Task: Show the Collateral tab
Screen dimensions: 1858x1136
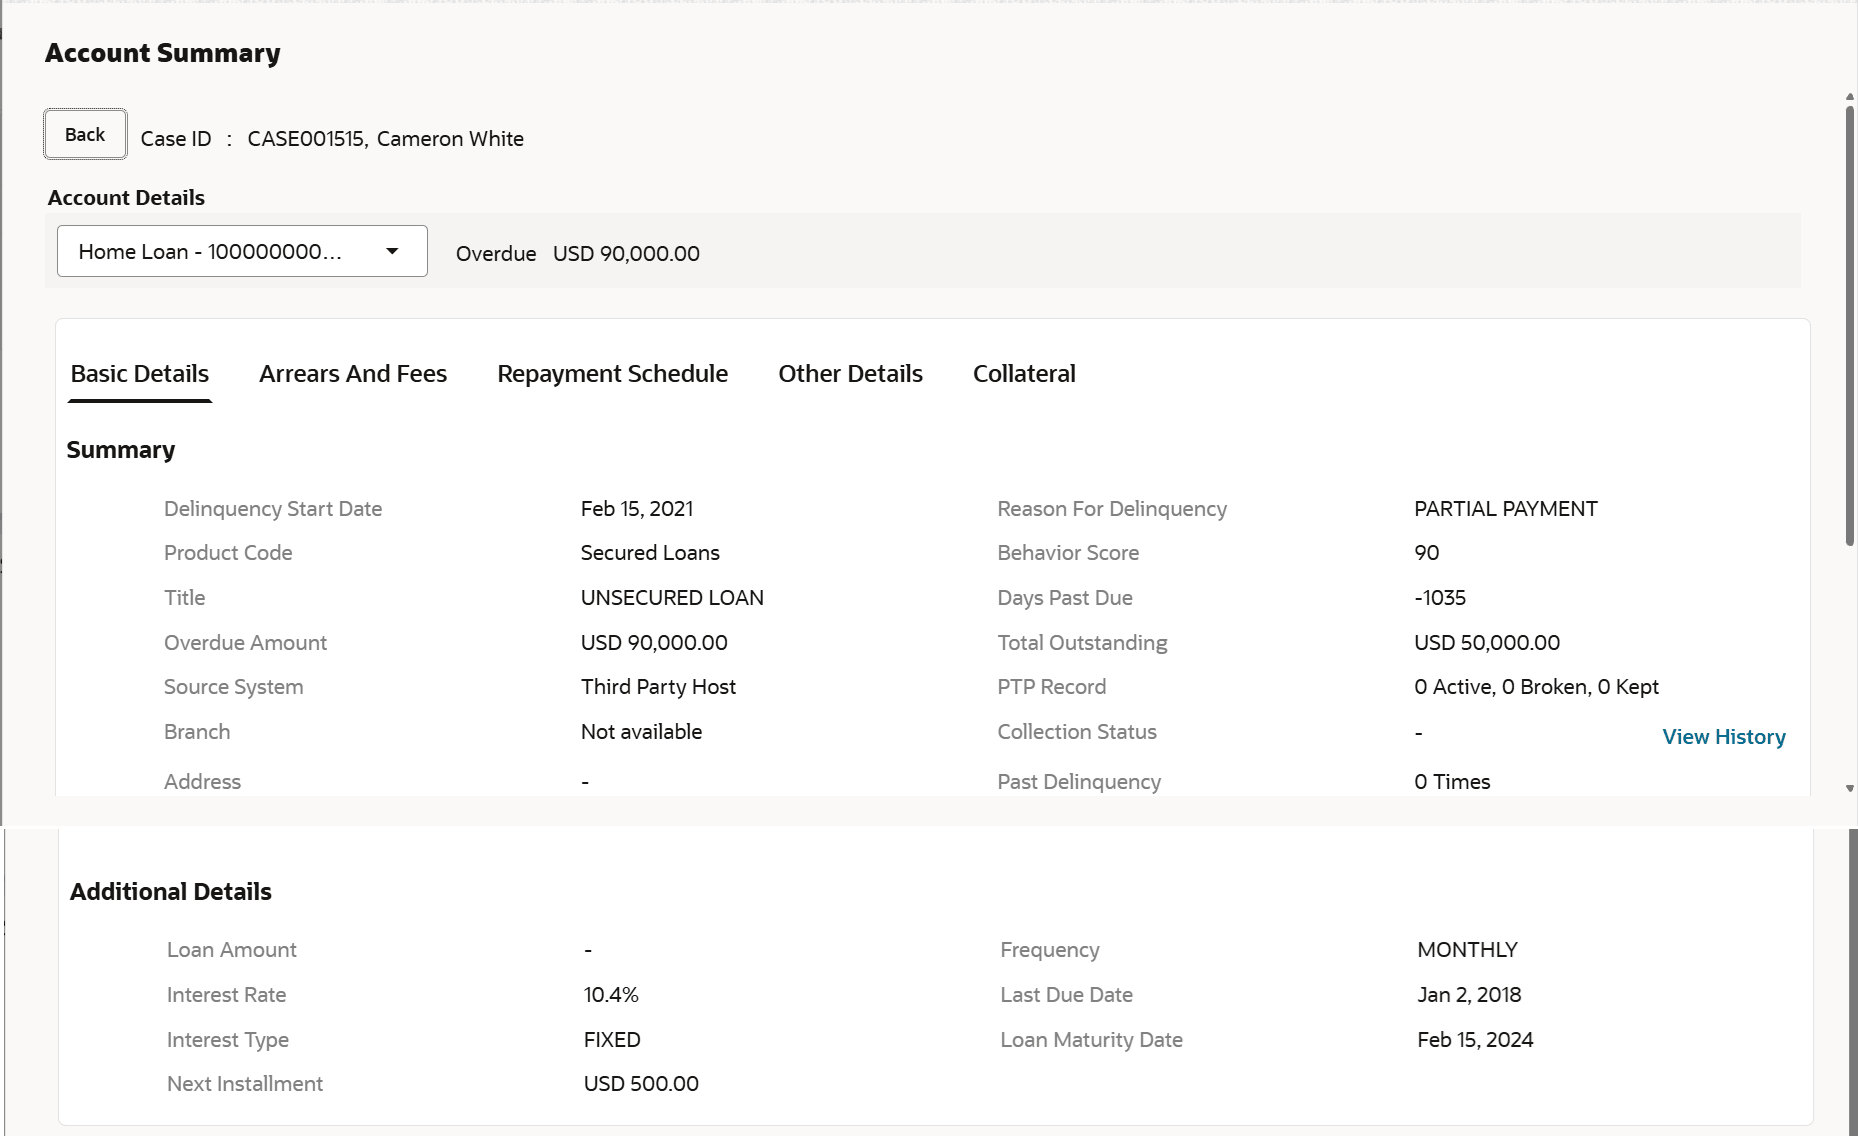Action: 1024,374
